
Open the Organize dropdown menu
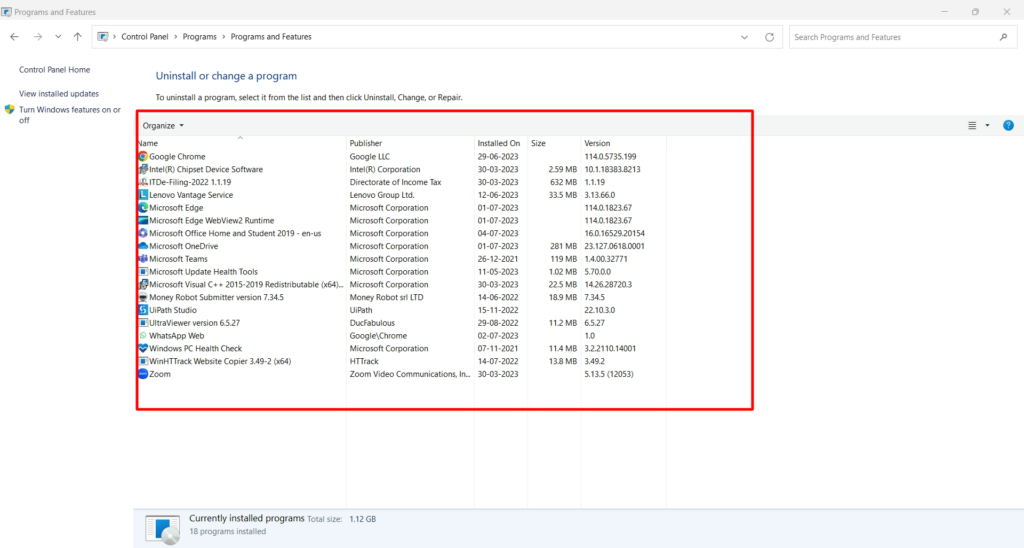(x=163, y=126)
